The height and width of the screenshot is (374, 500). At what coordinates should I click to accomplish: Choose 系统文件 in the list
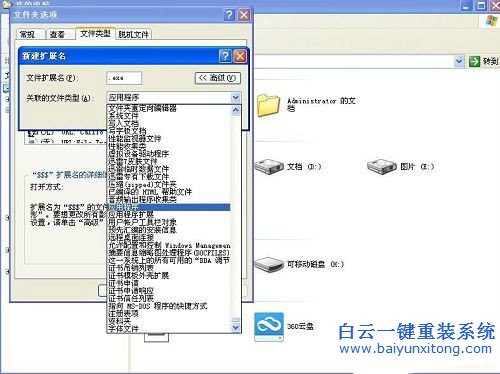point(169,116)
